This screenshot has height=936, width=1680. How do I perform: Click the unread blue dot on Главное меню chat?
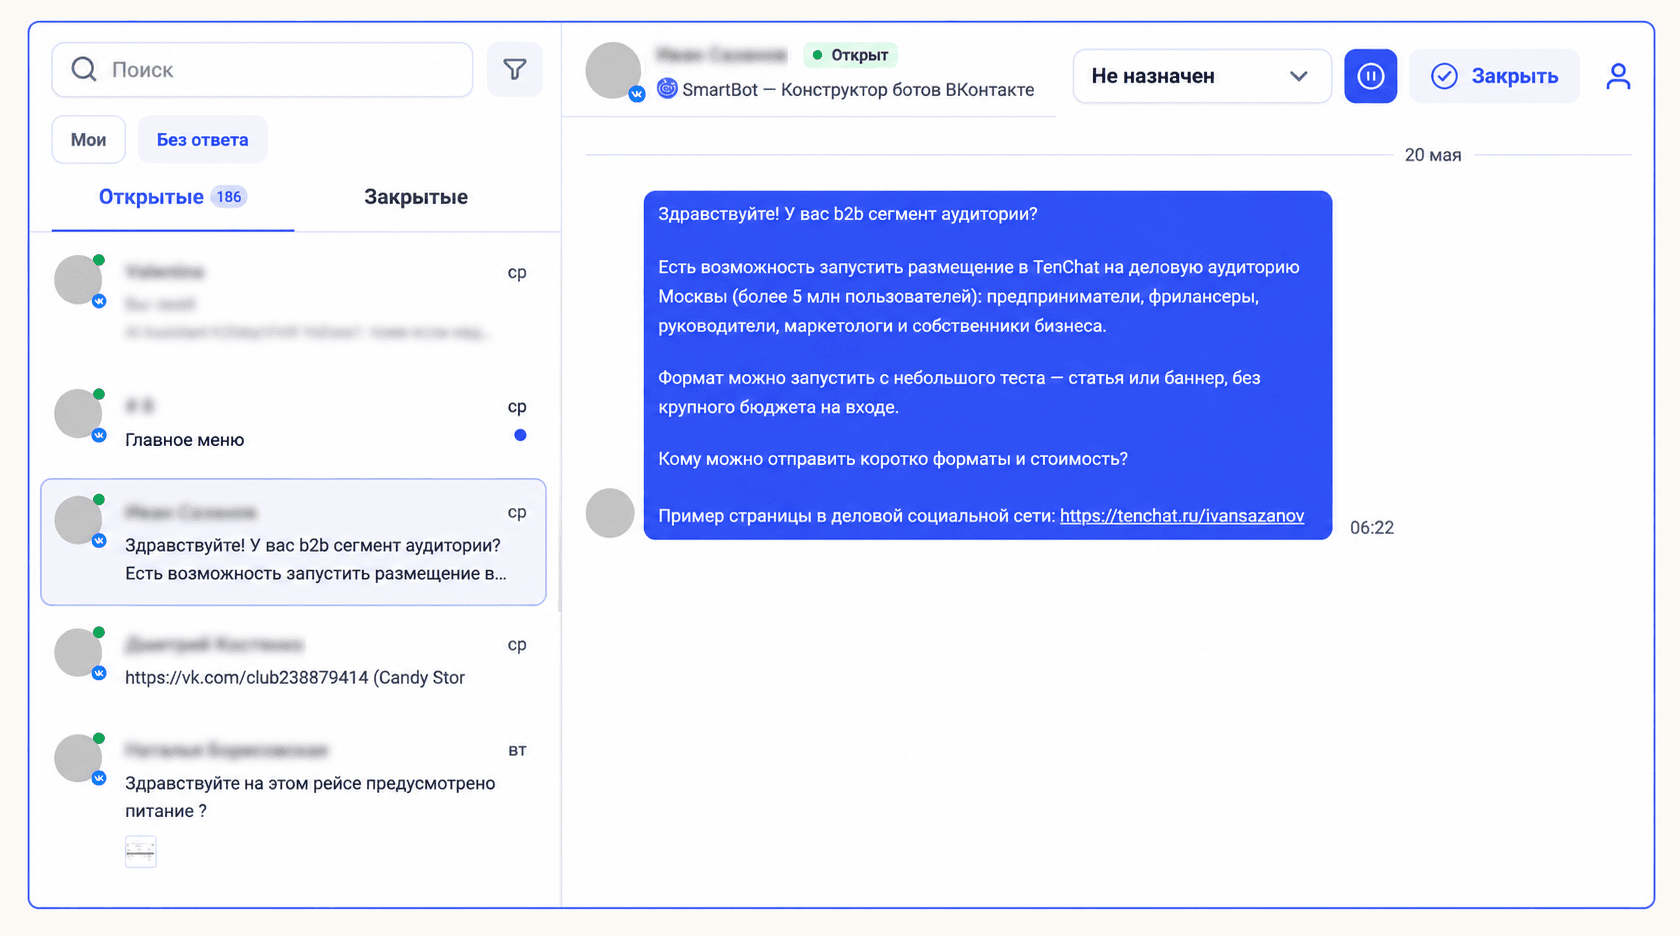pos(520,435)
